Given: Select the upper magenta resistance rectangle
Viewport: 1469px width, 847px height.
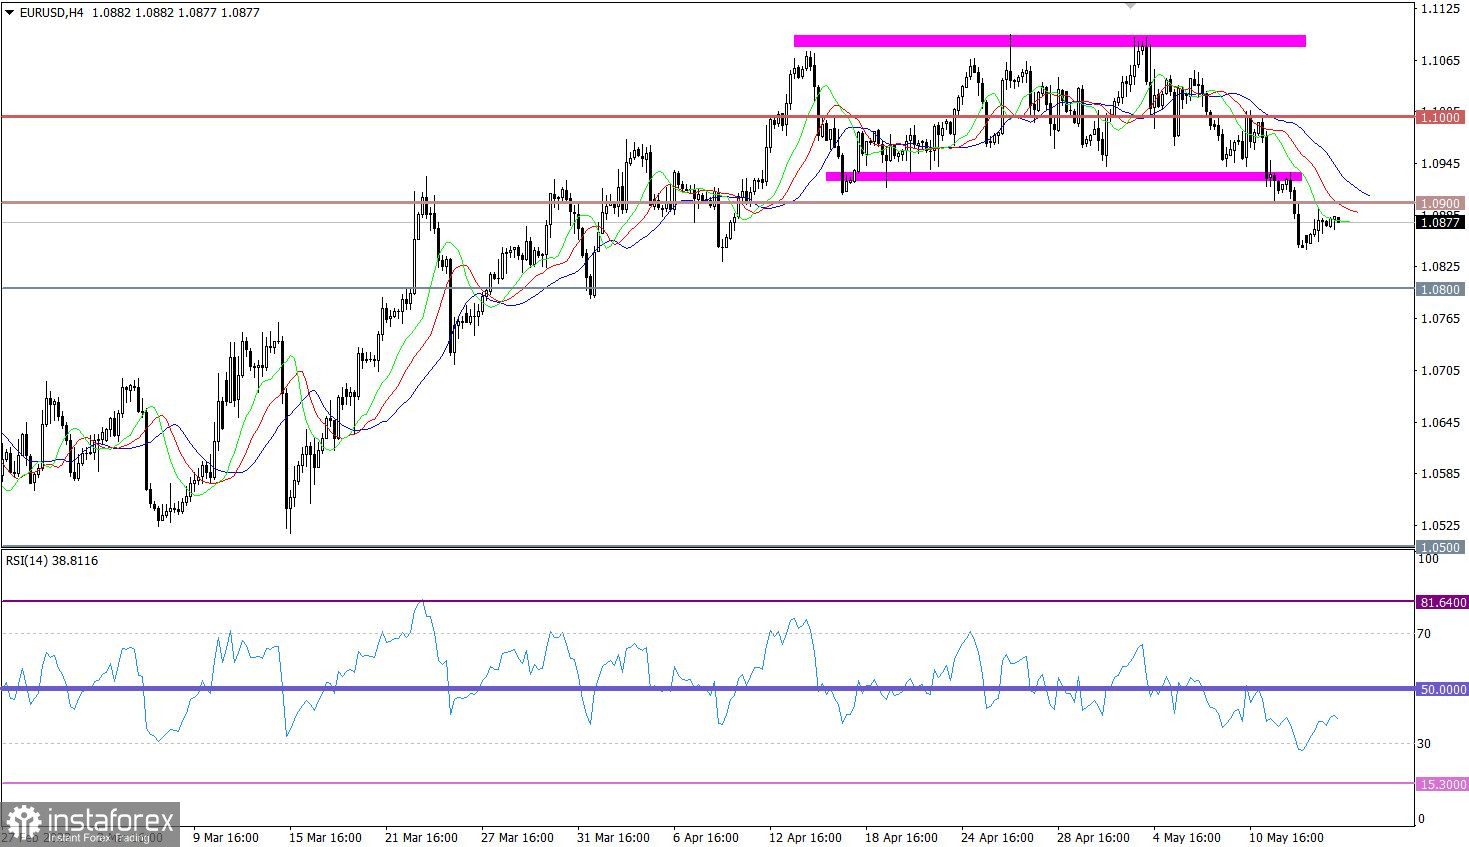Looking at the screenshot, I should [x=1049, y=41].
